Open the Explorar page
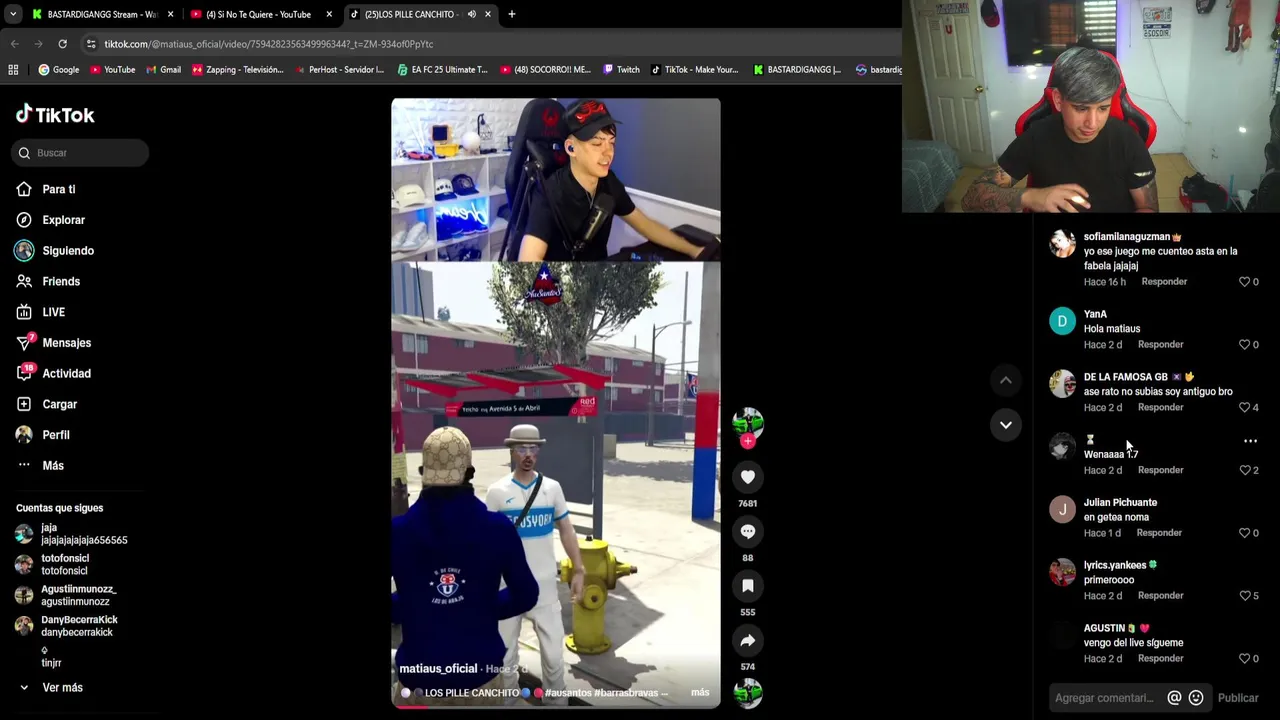Image resolution: width=1280 pixels, height=720 pixels. [63, 220]
